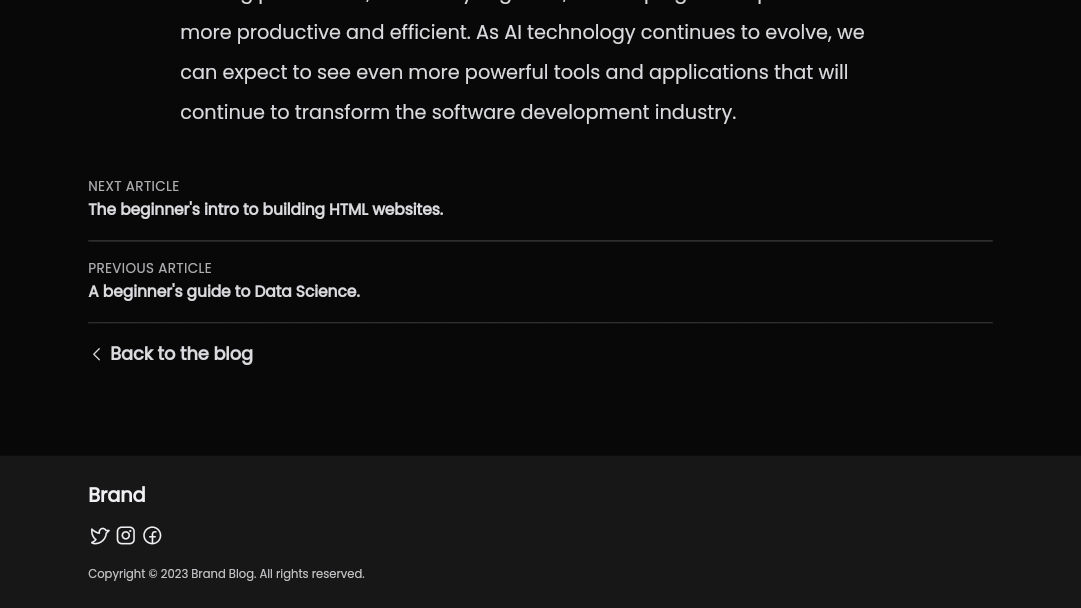1081x608 pixels.
Task: Click the words "Data Science" in previous article title
Action: point(306,292)
